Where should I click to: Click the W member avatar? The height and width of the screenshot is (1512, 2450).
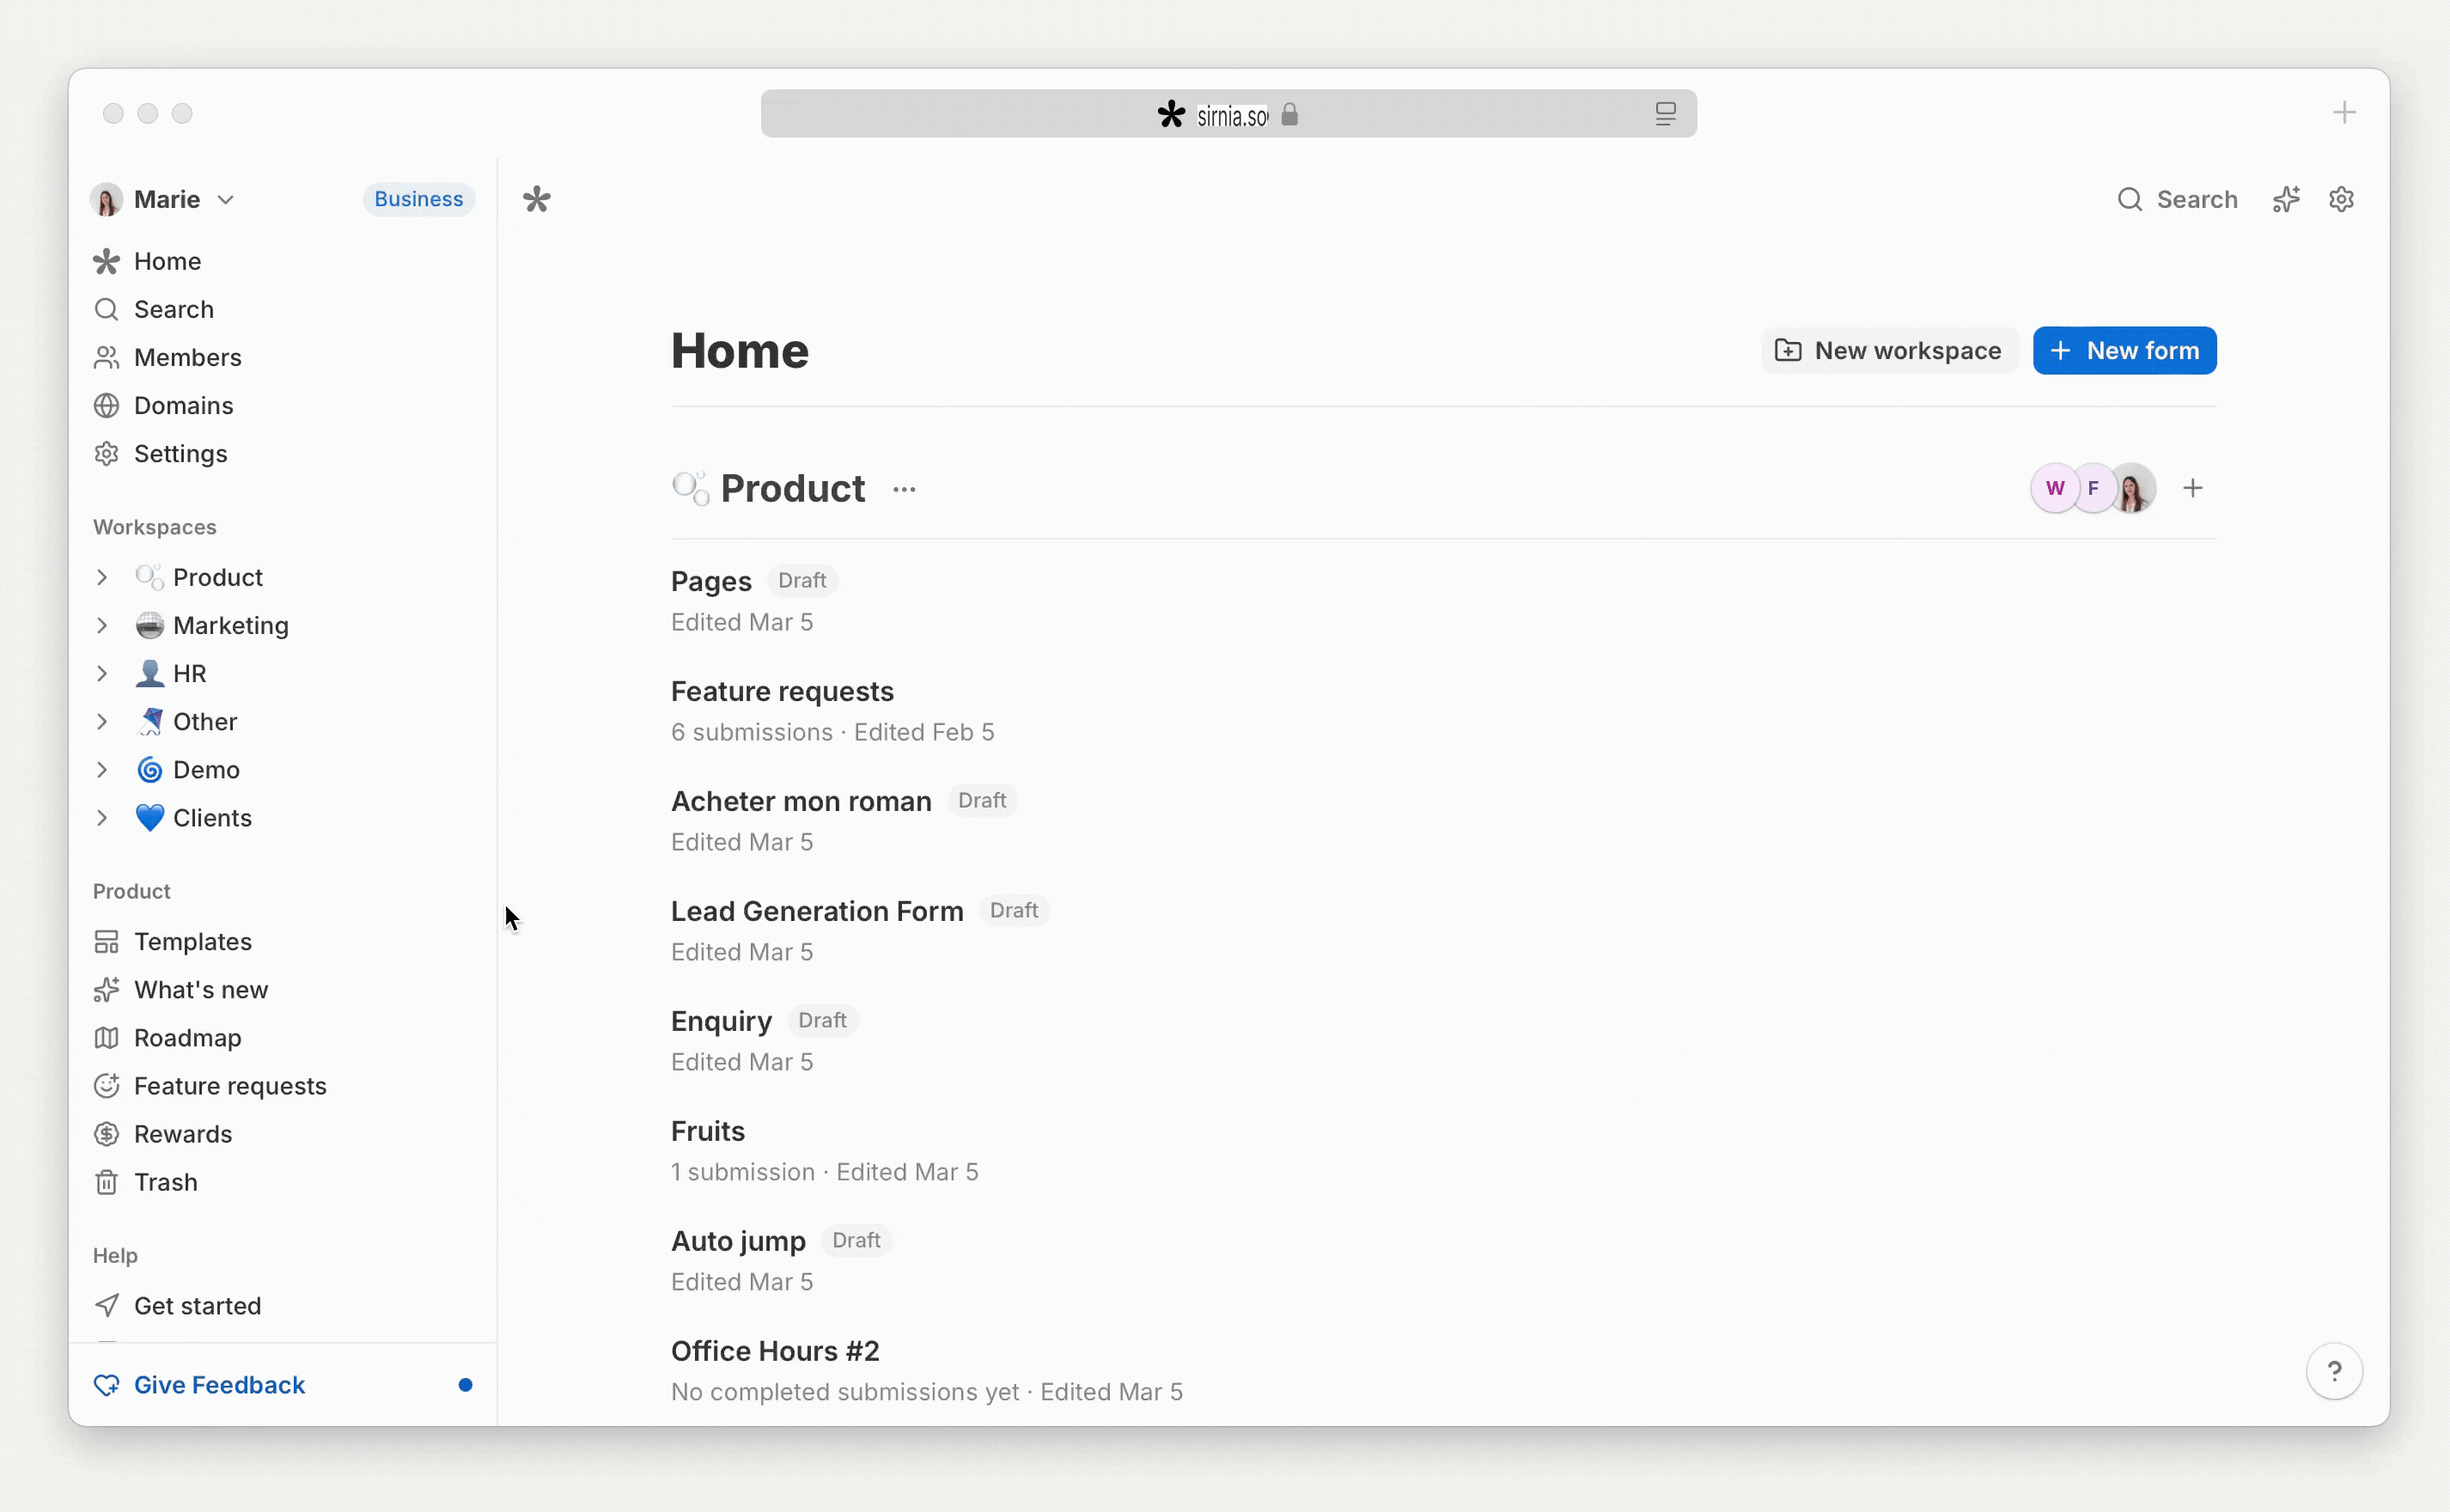click(x=2055, y=488)
